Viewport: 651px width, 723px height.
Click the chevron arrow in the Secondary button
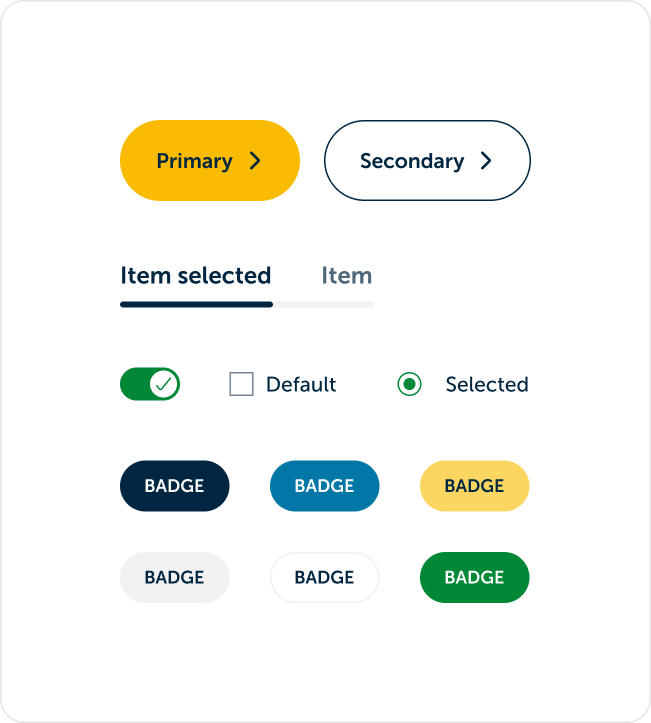486,161
